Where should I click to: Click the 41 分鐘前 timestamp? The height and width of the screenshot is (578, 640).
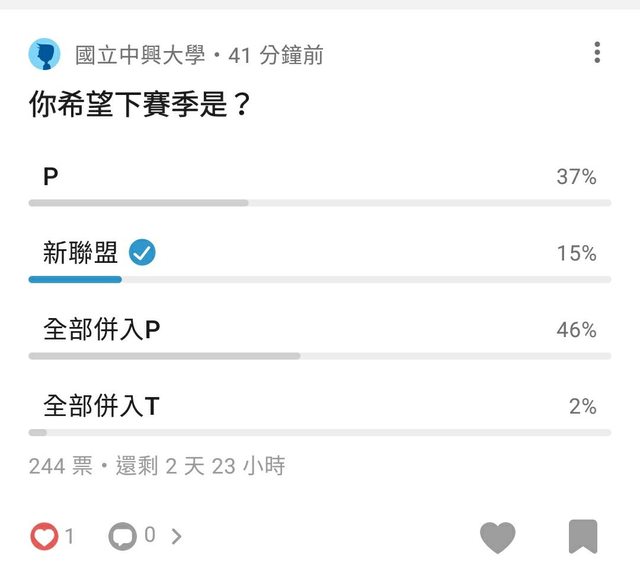pos(276,55)
